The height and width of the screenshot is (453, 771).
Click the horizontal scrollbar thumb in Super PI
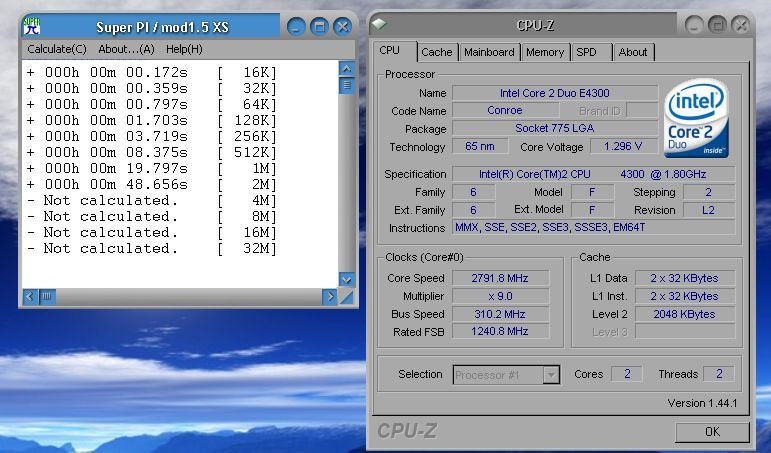pyautogui.click(x=47, y=297)
